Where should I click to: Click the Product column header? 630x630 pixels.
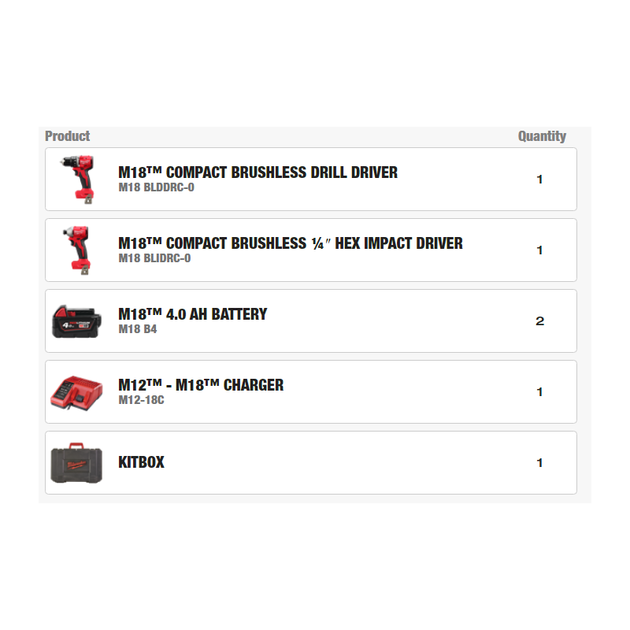click(x=67, y=136)
